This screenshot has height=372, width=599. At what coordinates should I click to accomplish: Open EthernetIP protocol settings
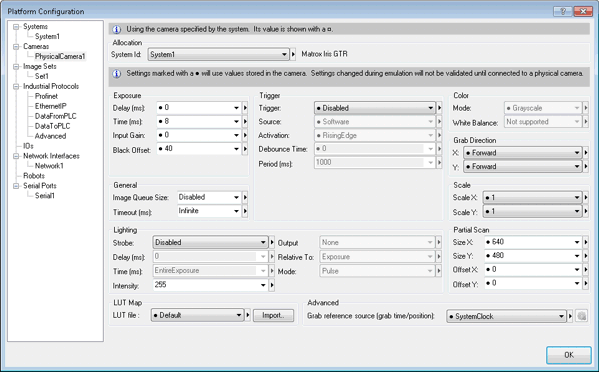(x=50, y=106)
